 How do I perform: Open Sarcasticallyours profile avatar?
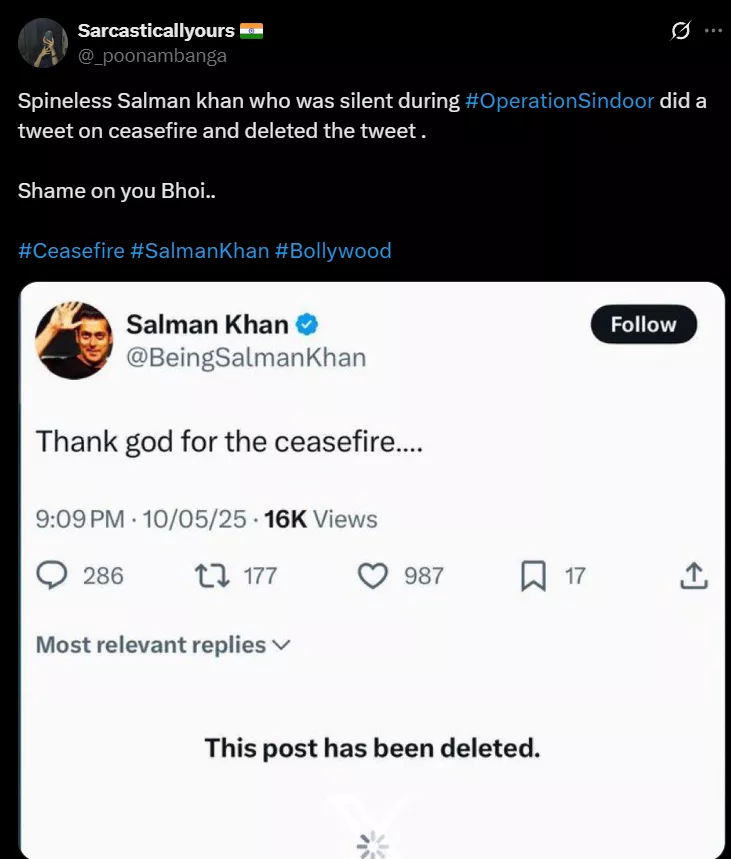[42, 44]
